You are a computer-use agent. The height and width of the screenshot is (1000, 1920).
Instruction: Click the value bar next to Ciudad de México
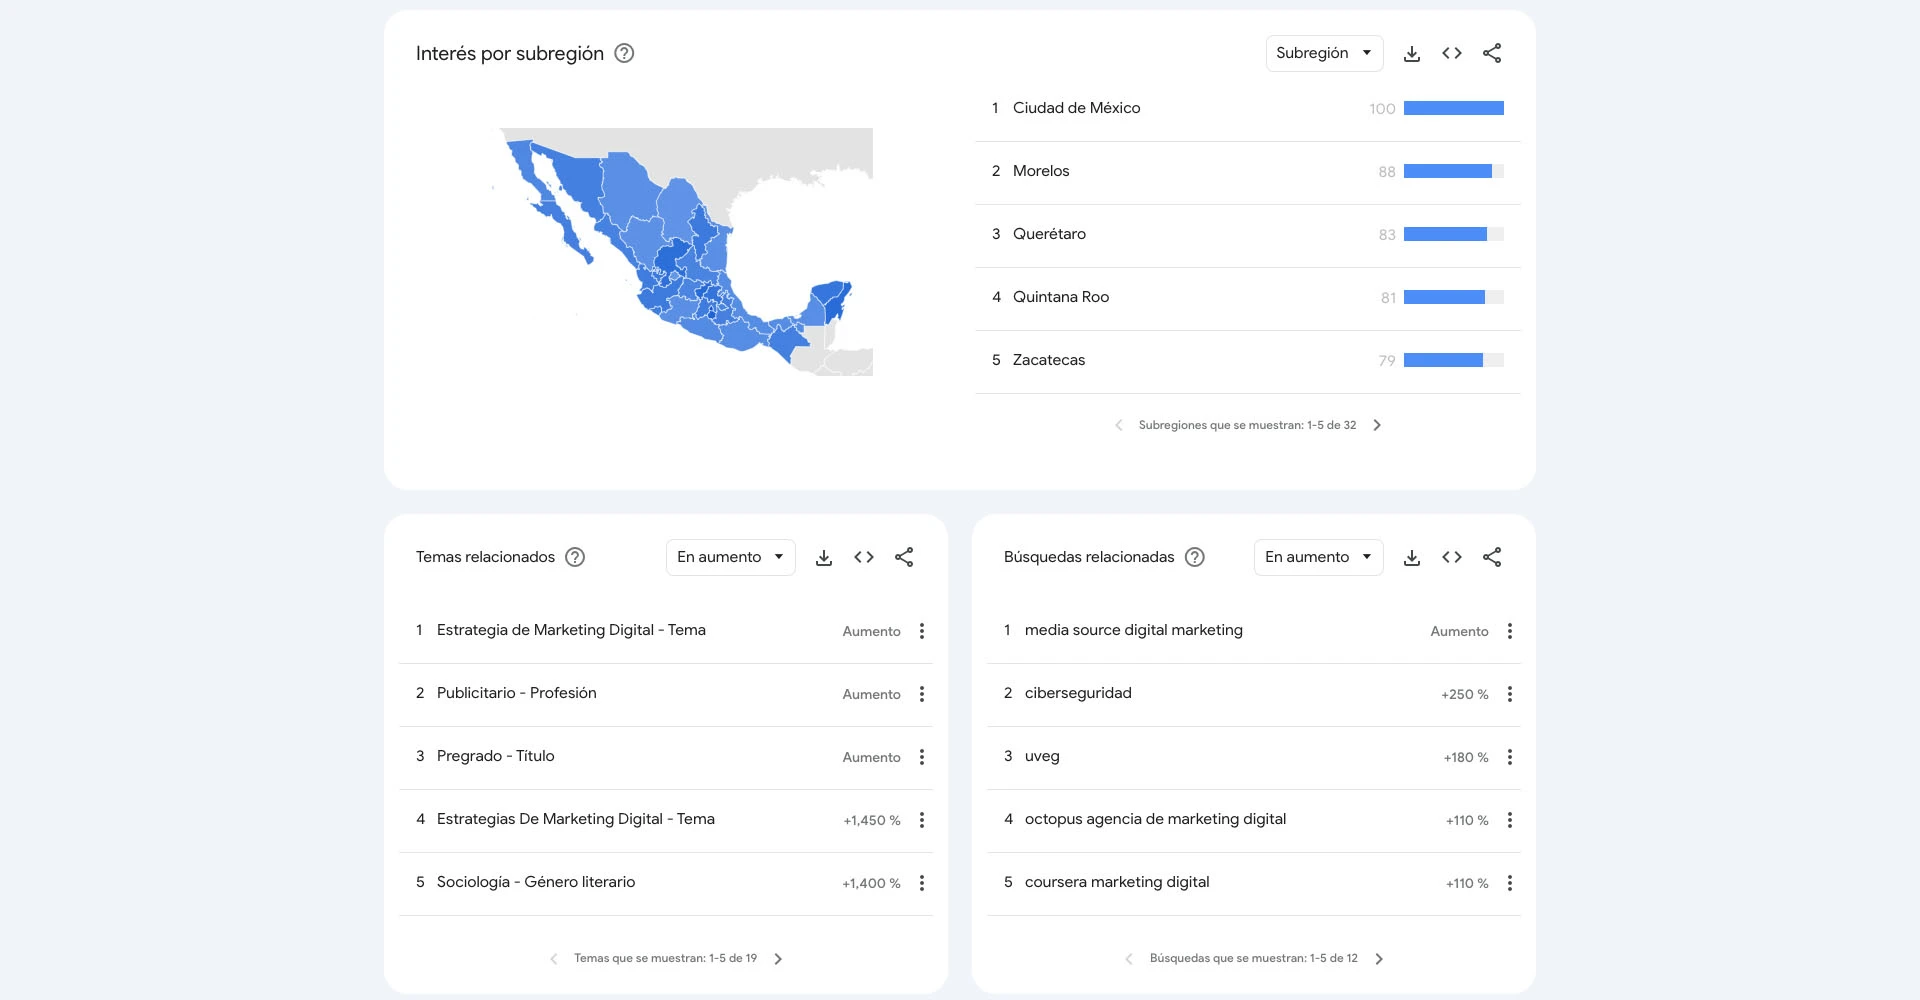(1453, 108)
